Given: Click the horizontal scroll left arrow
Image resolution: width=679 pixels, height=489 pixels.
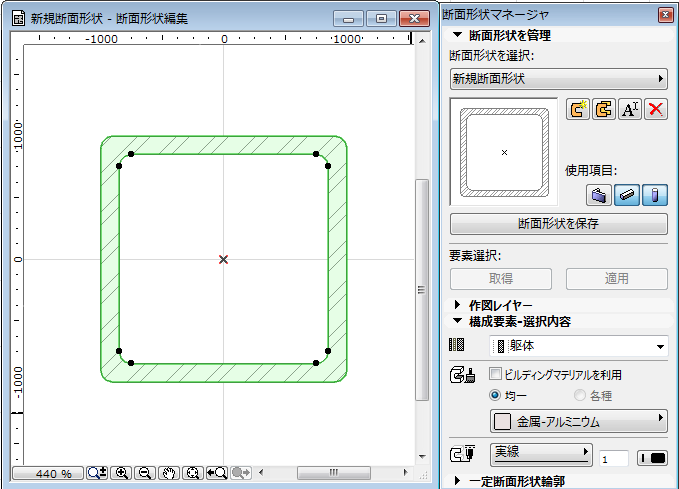Looking at the screenshot, I should pyautogui.click(x=261, y=473).
